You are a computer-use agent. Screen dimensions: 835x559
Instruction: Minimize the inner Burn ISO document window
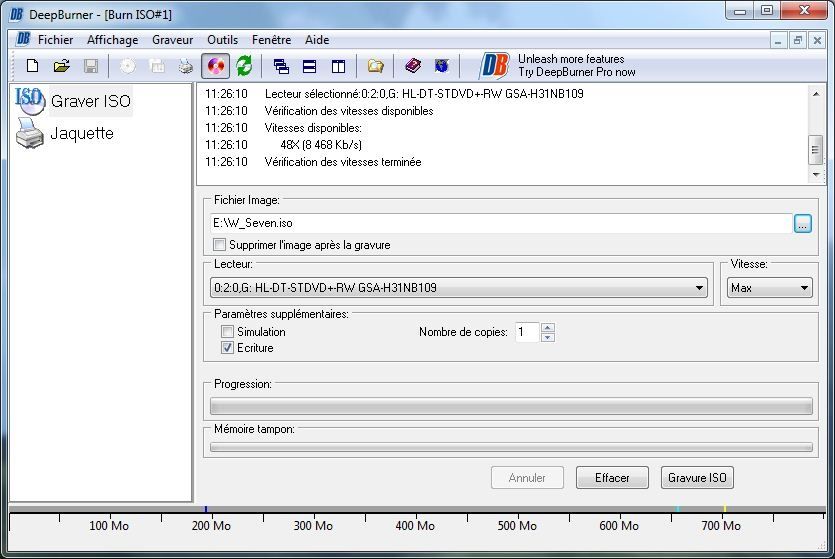pyautogui.click(x=778, y=40)
